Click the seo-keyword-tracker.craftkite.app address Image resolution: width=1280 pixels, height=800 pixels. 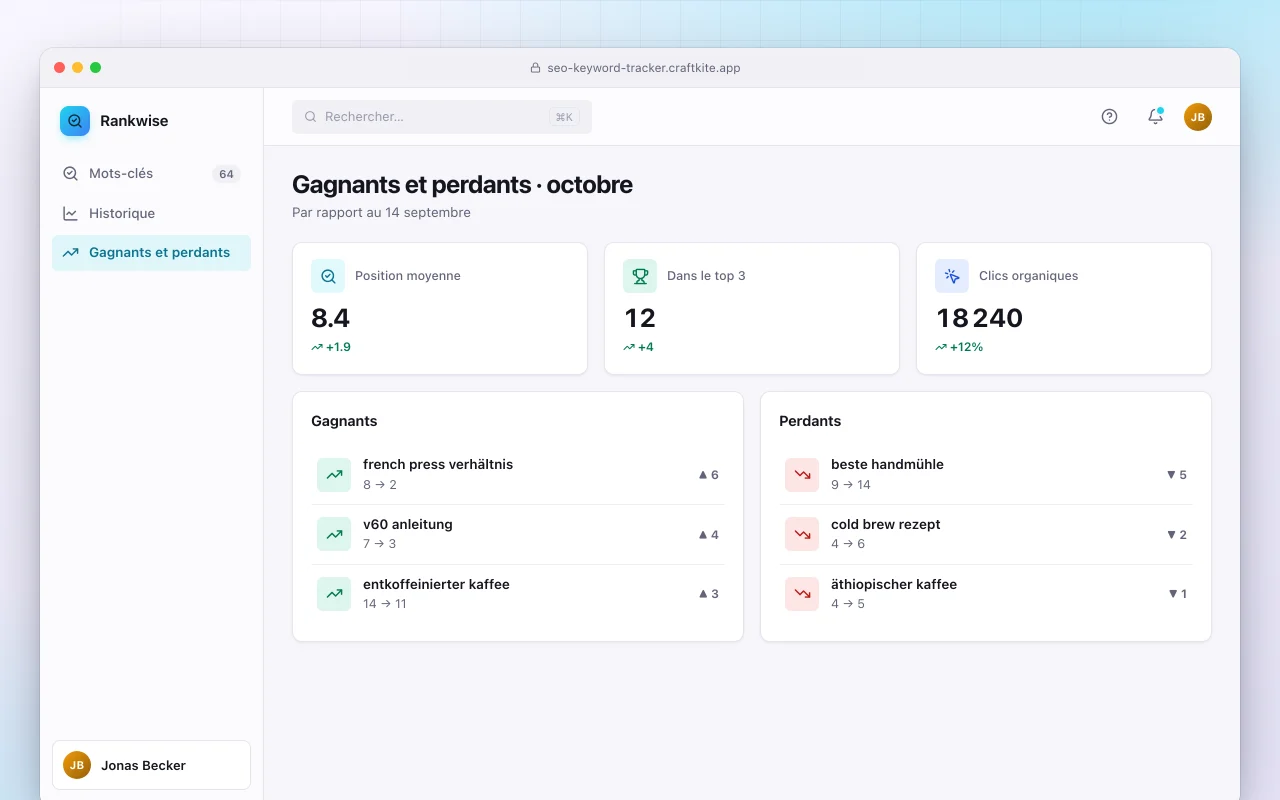click(x=644, y=68)
